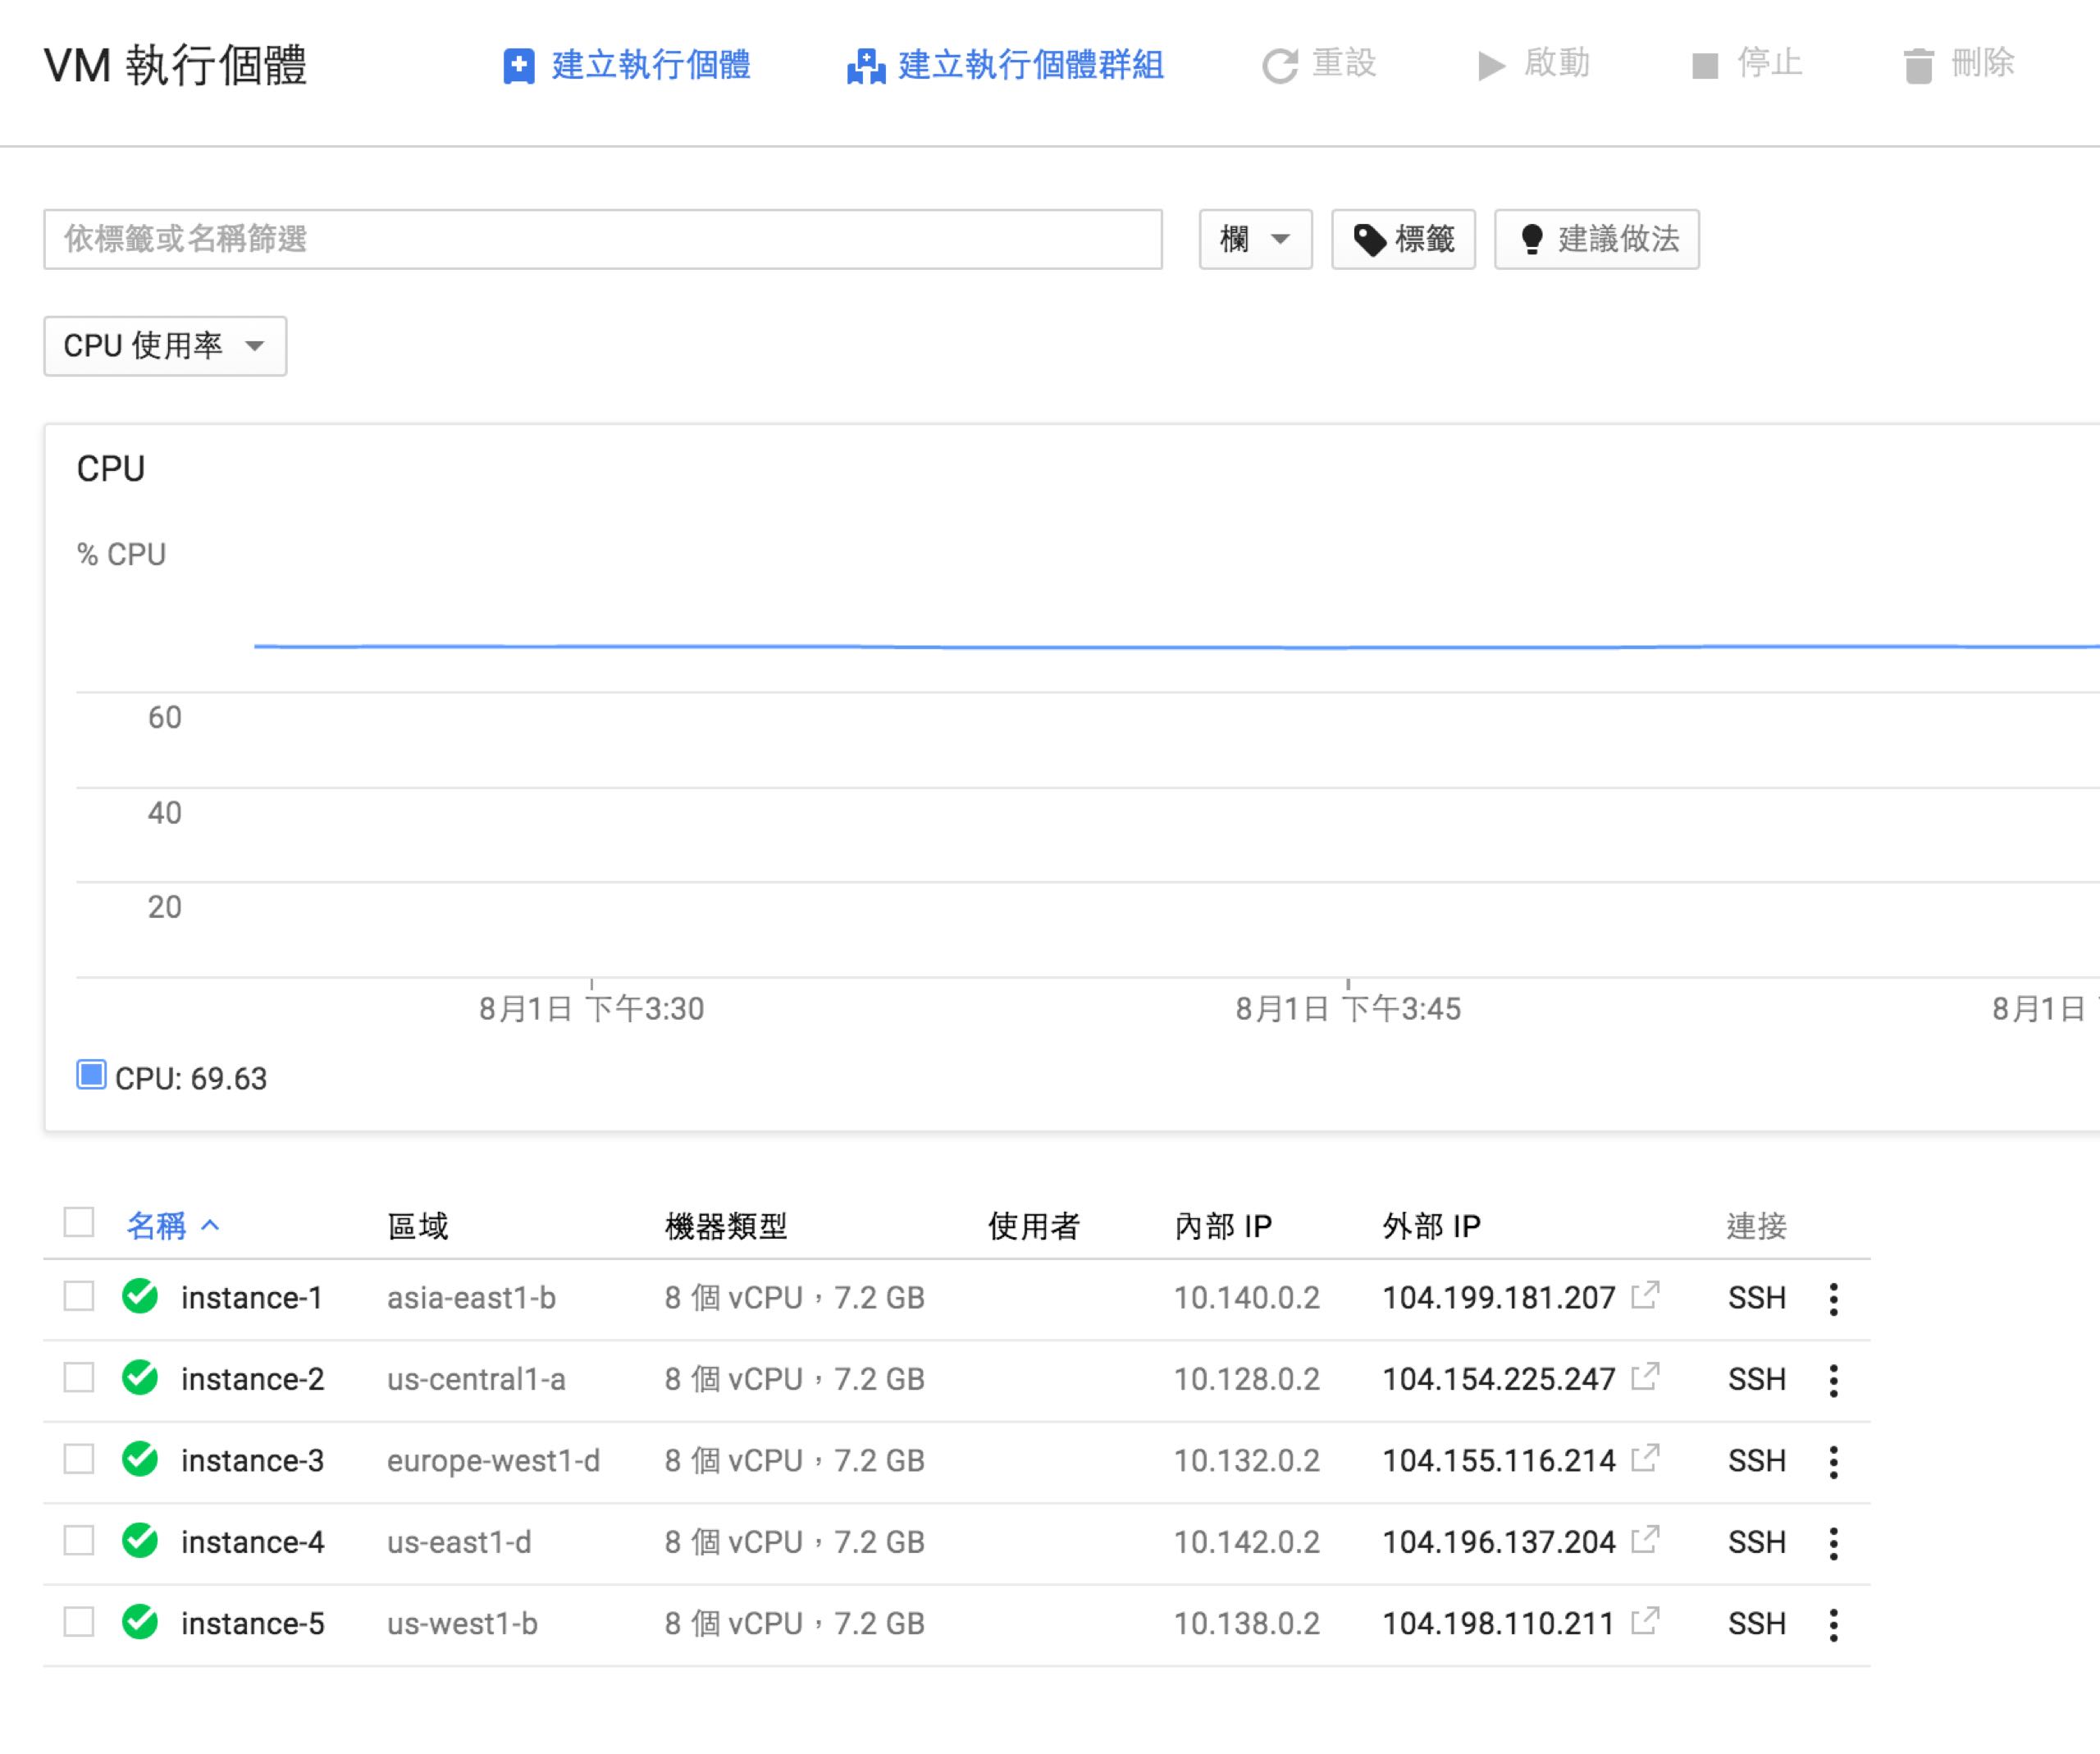Select the instance-1 row checkbox
This screenshot has width=2100, height=1754.
[79, 1296]
